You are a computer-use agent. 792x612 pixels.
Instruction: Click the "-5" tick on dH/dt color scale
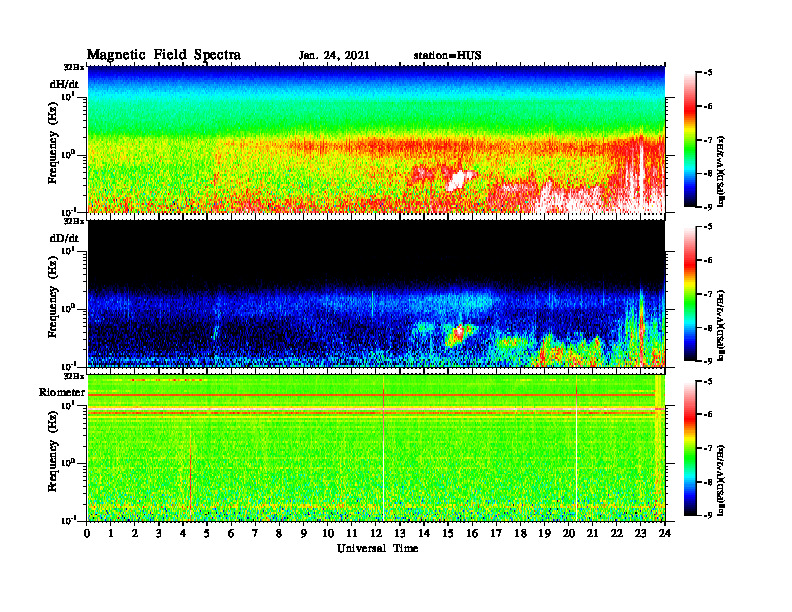point(708,72)
